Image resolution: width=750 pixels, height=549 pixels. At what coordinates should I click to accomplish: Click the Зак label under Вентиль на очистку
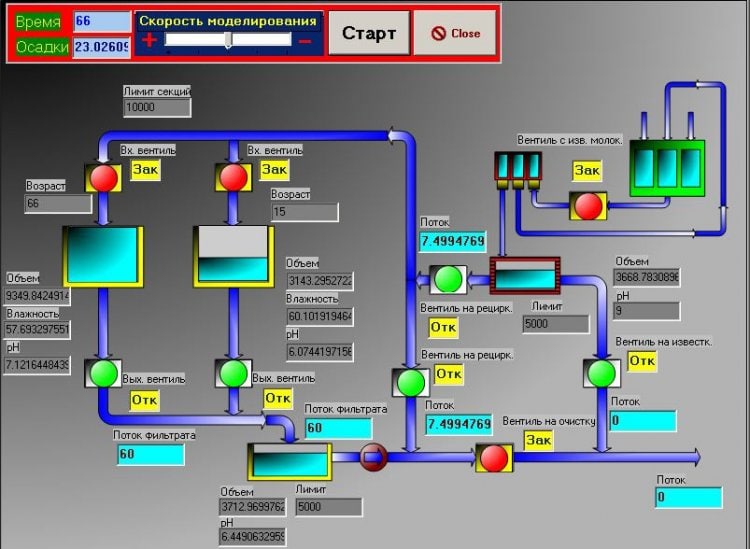[x=538, y=440]
